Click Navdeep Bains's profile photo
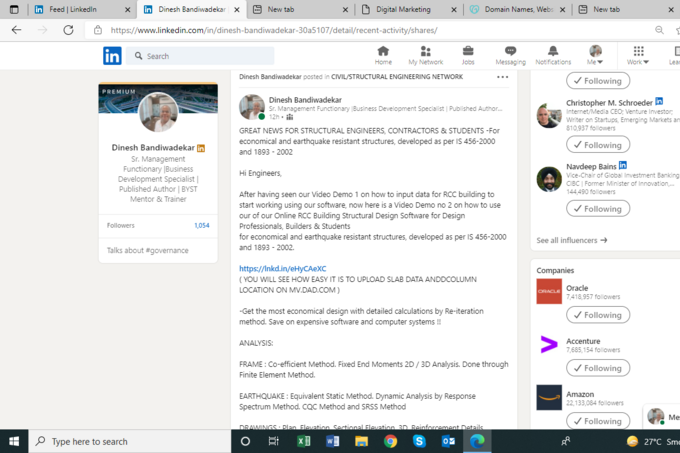Viewport: 680px width, 453px height. click(x=549, y=179)
